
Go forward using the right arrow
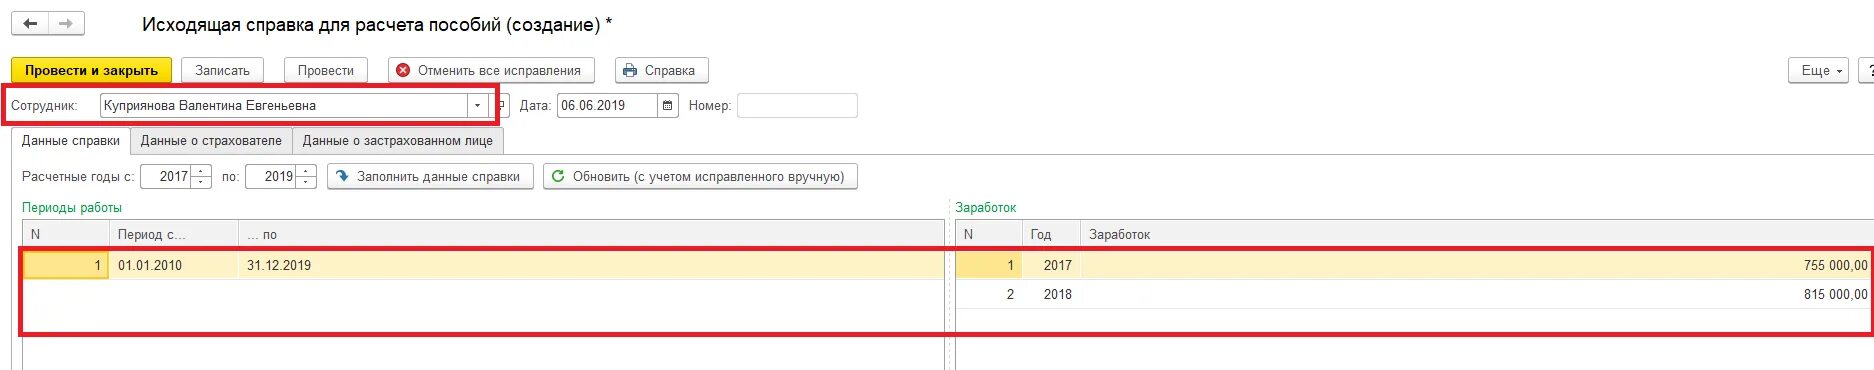(66, 23)
